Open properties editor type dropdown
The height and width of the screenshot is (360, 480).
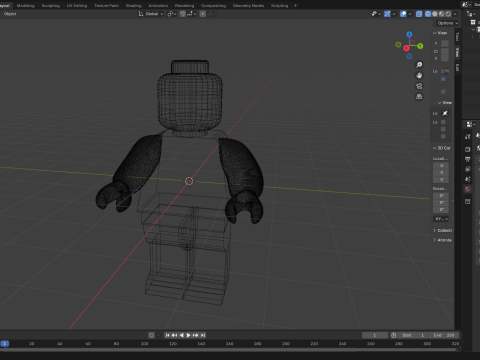471,124
